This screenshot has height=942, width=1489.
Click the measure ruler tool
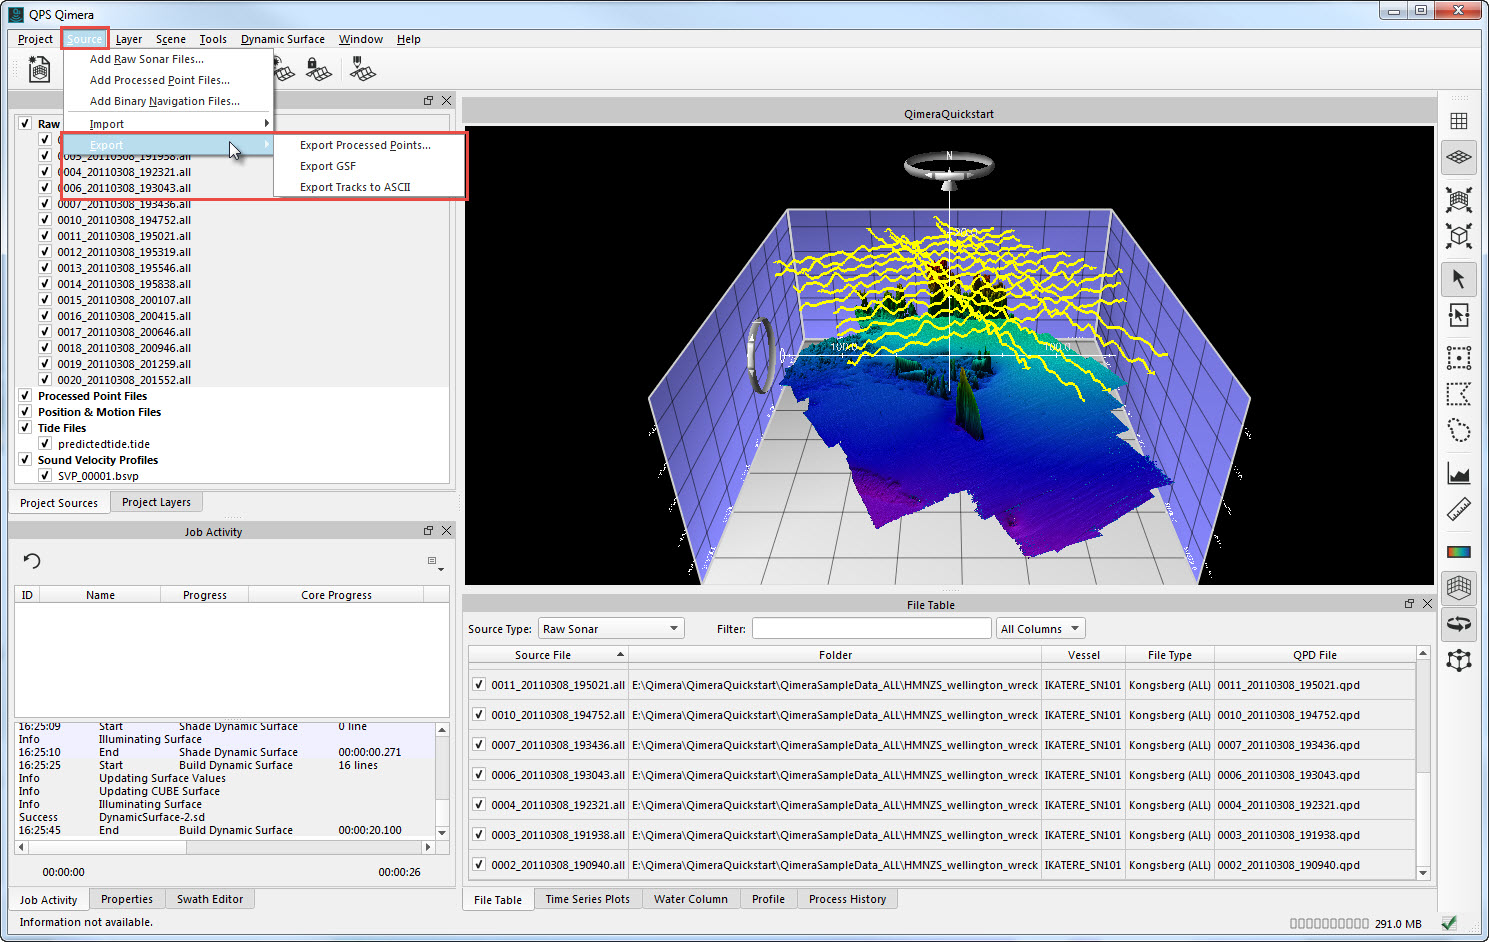1458,510
